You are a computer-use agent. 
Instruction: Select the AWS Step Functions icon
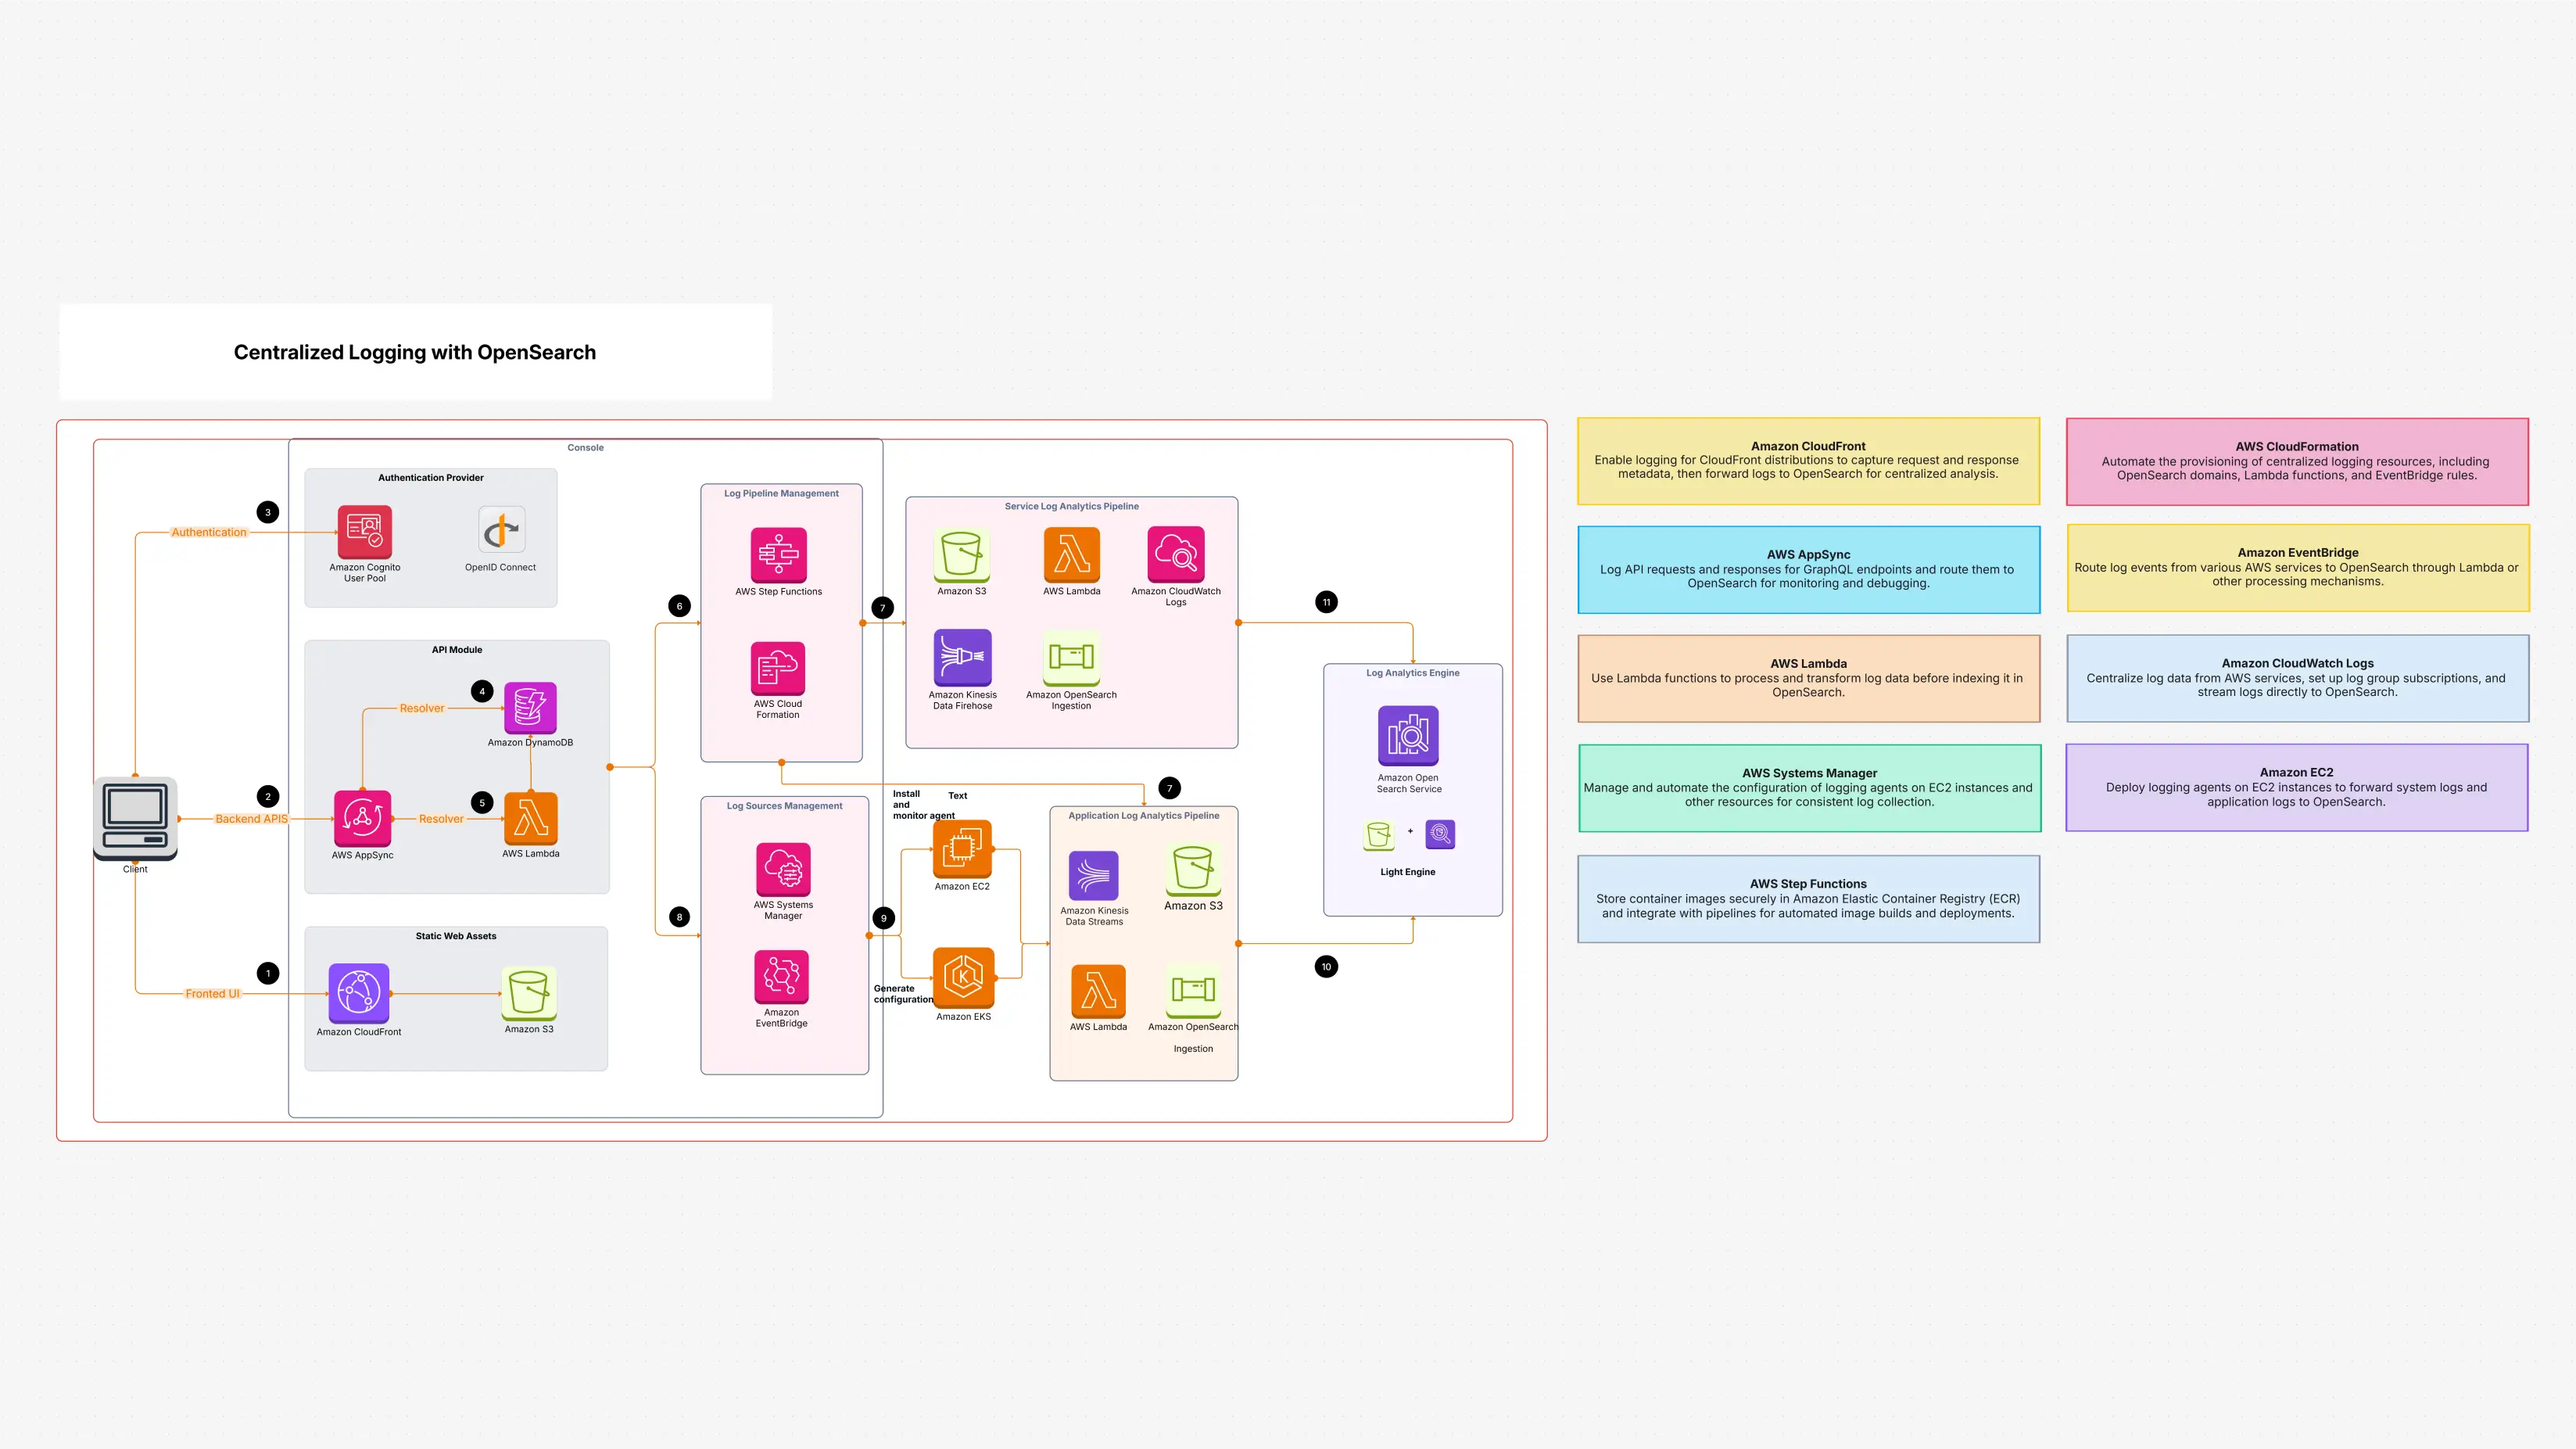pyautogui.click(x=780, y=557)
